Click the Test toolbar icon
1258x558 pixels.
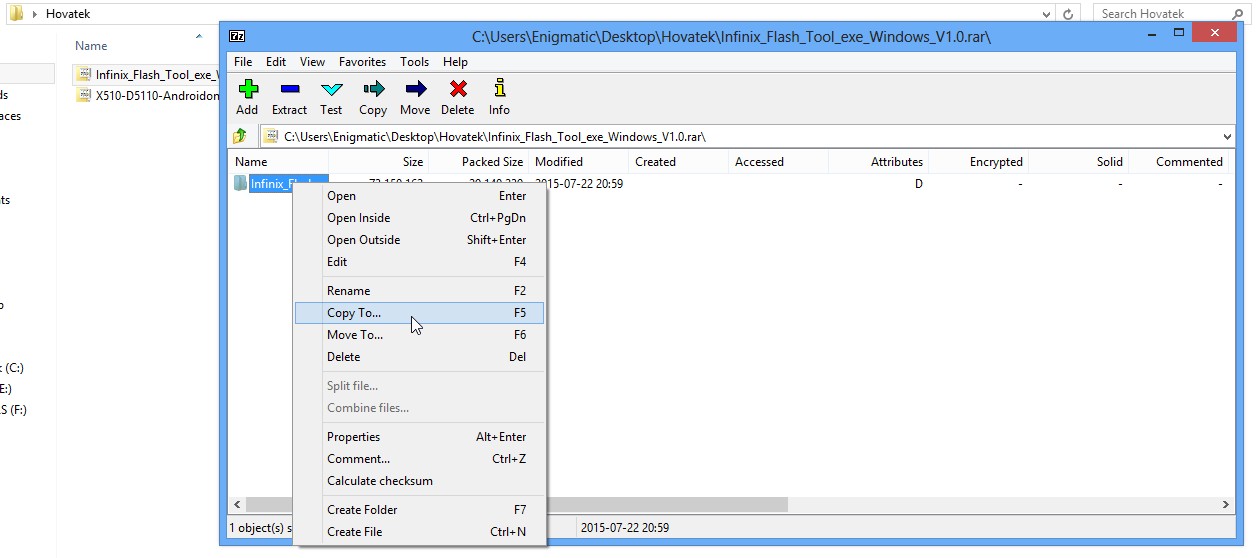tap(331, 90)
